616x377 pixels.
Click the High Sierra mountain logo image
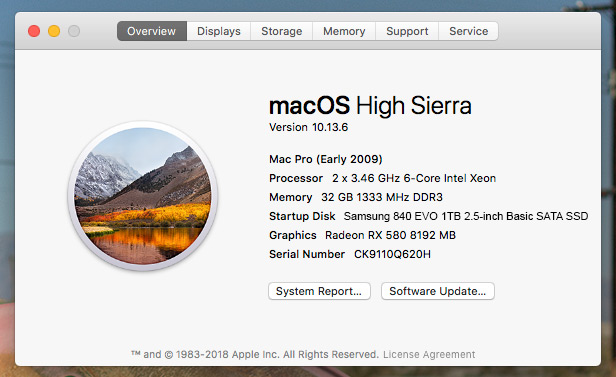click(x=143, y=196)
